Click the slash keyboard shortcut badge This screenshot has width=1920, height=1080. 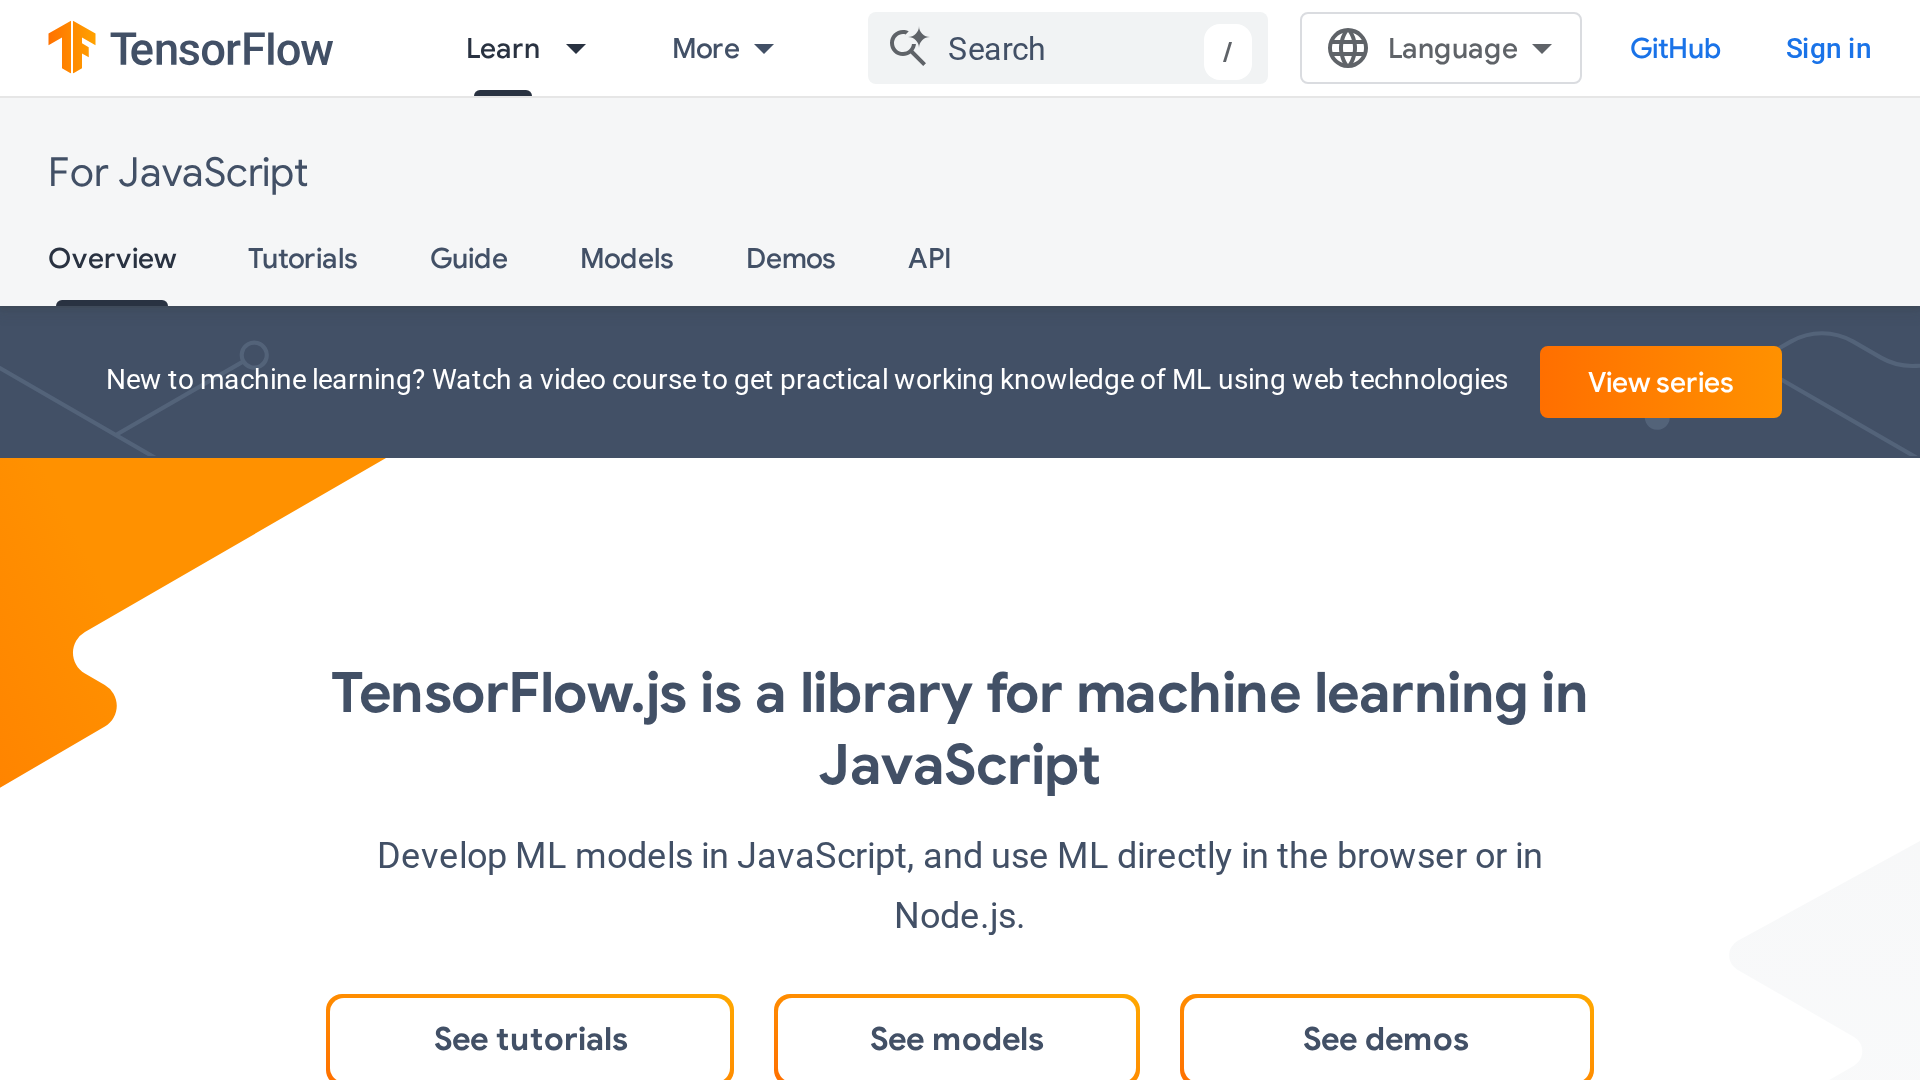pos(1227,50)
